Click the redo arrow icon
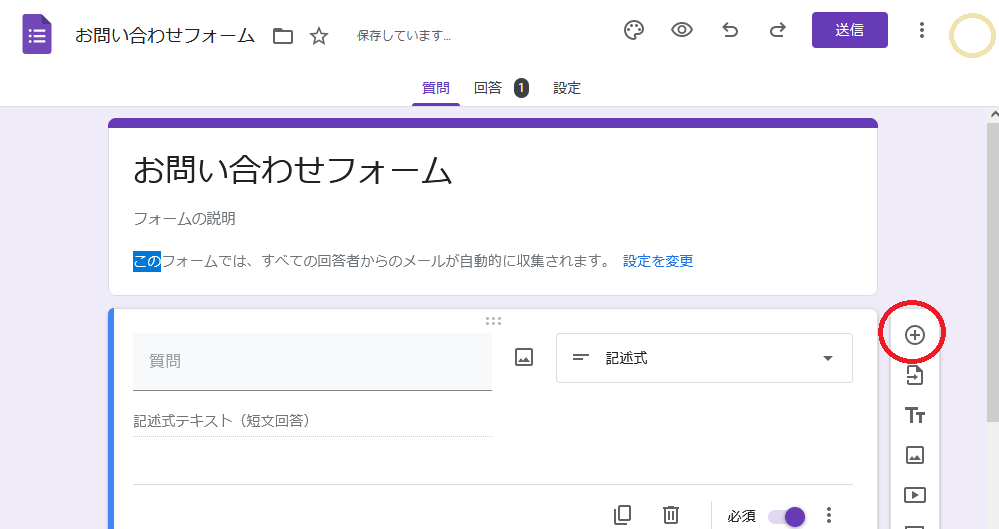Screen dimensions: 999x529 point(777,30)
